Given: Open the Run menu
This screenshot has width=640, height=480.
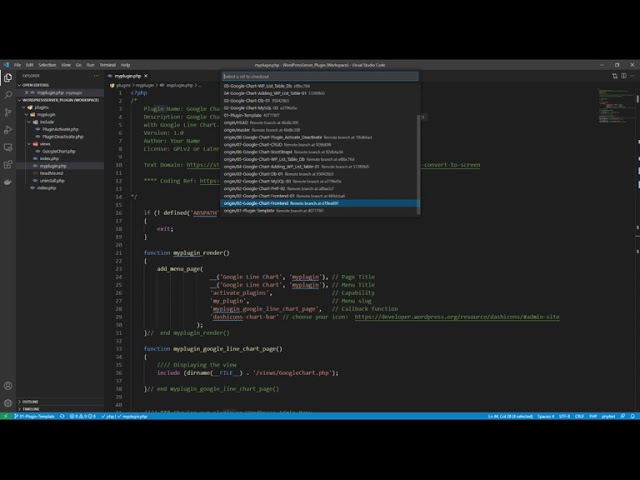Looking at the screenshot, I should tap(91, 65).
